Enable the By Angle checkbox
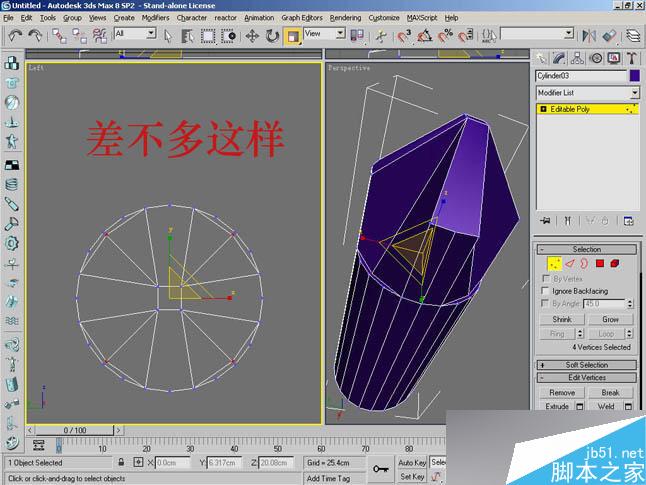646x485 pixels. pyautogui.click(x=545, y=303)
